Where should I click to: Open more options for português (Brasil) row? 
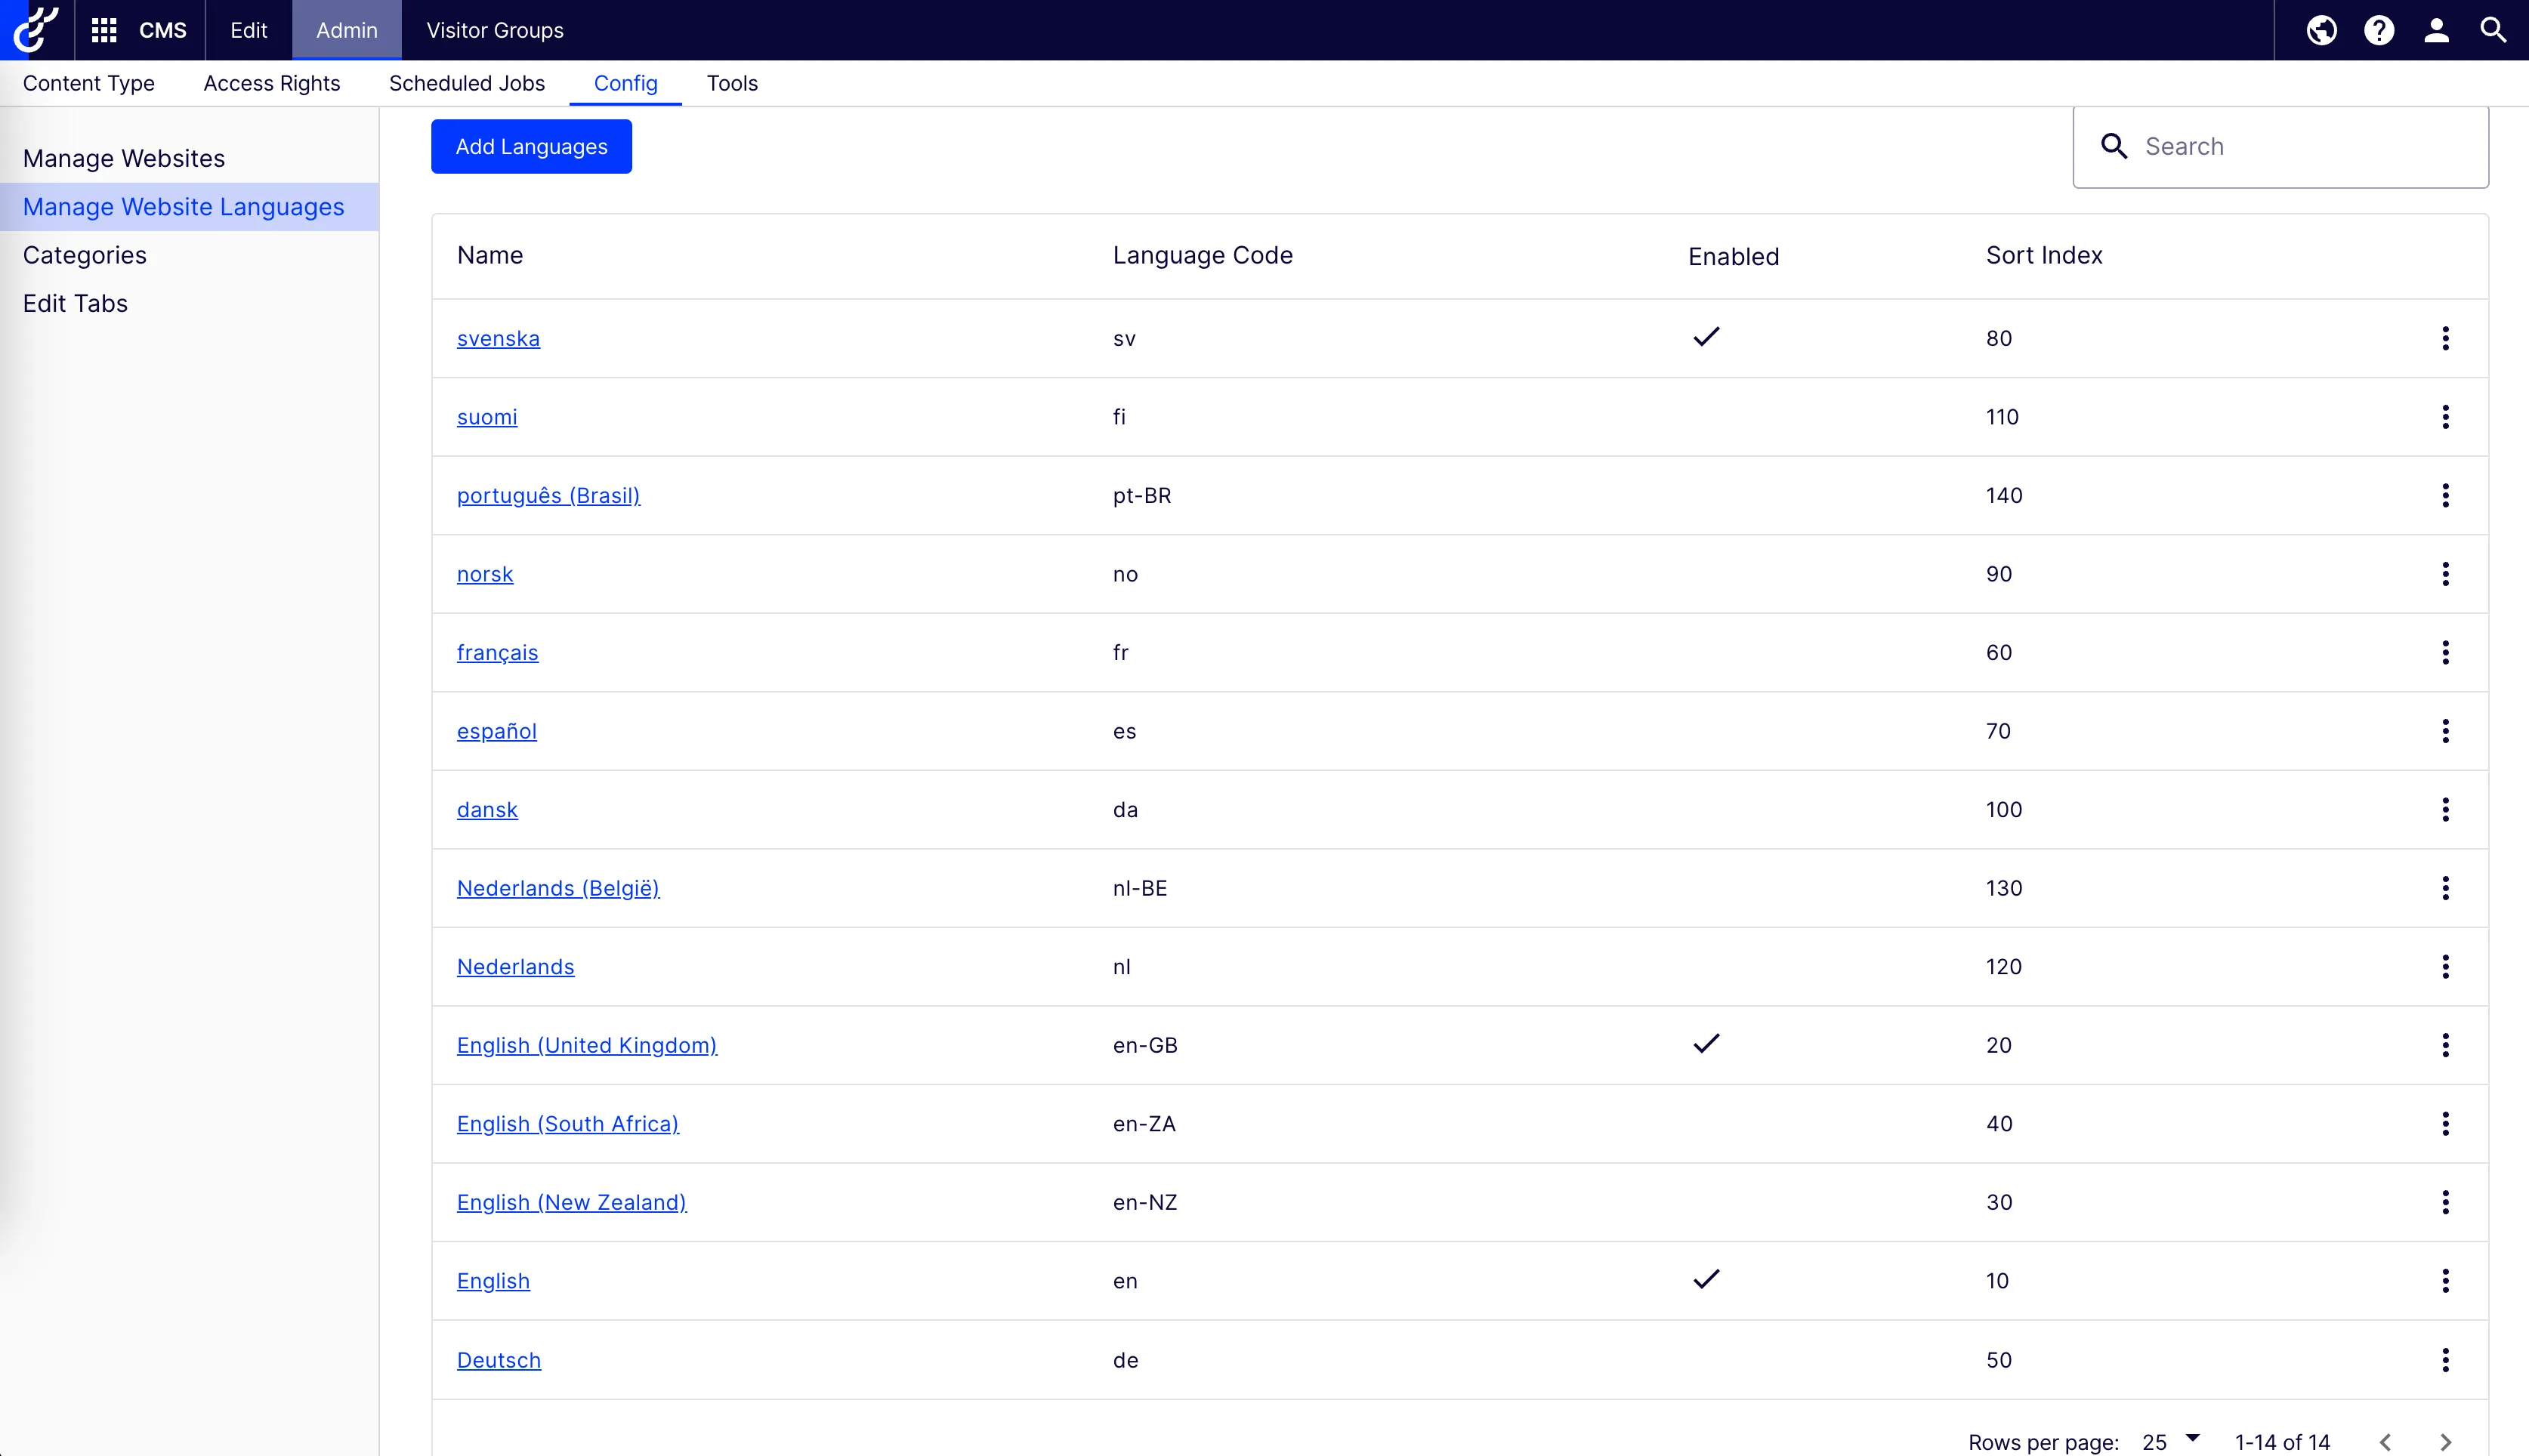[2445, 495]
